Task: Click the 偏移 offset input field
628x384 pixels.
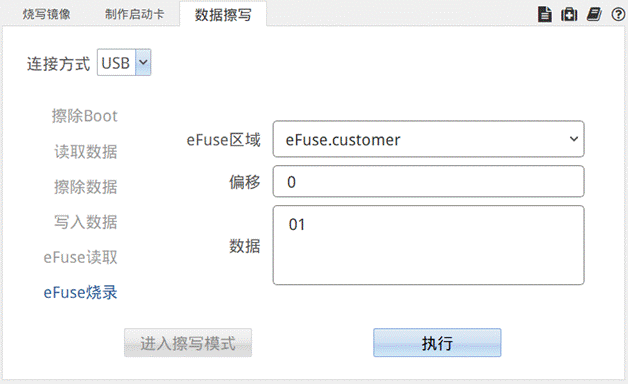Action: pos(429,181)
